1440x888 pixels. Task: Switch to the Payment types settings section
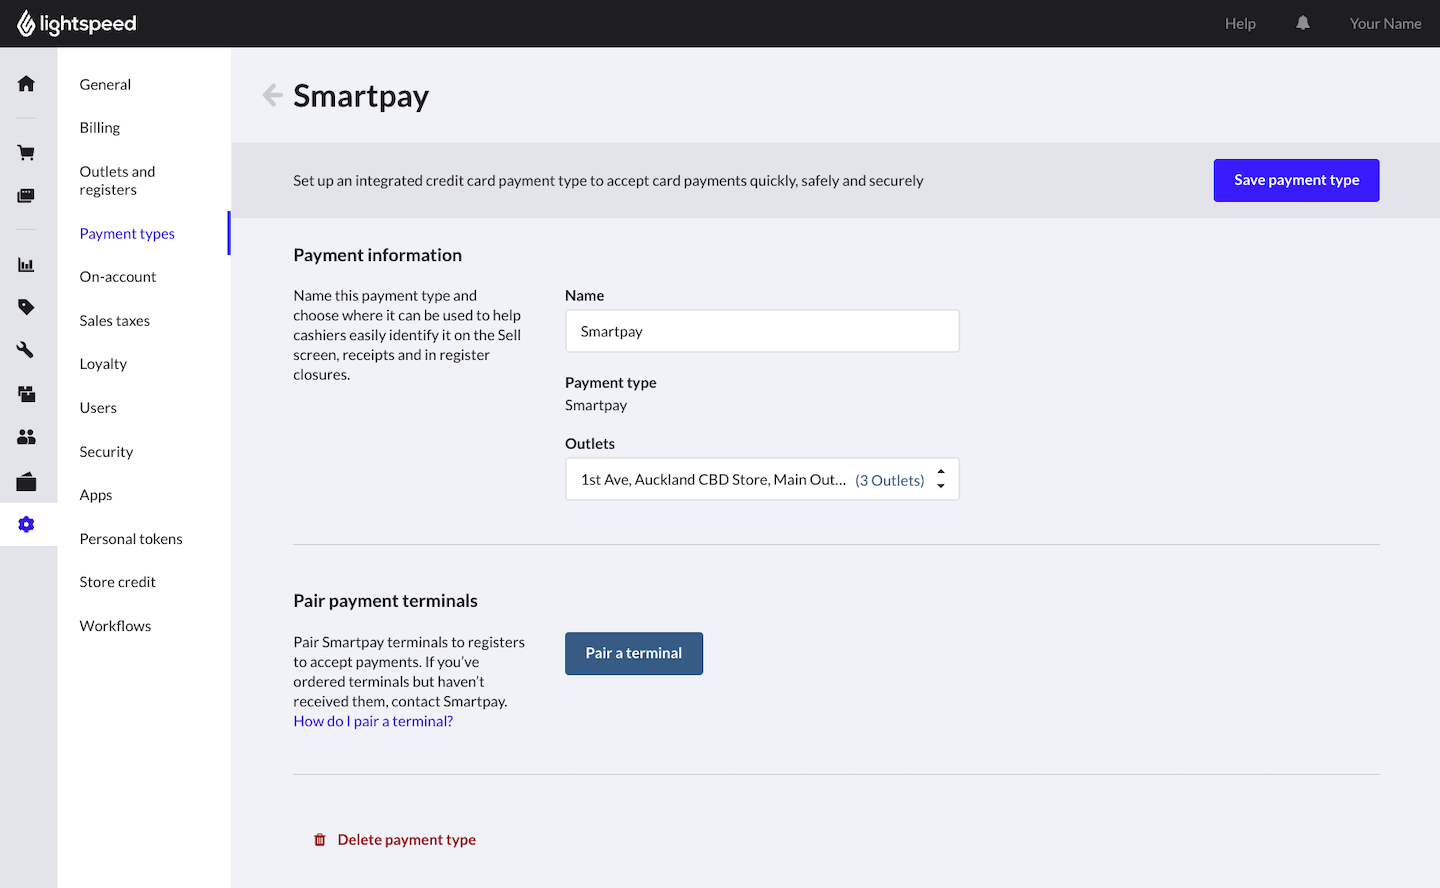127,233
